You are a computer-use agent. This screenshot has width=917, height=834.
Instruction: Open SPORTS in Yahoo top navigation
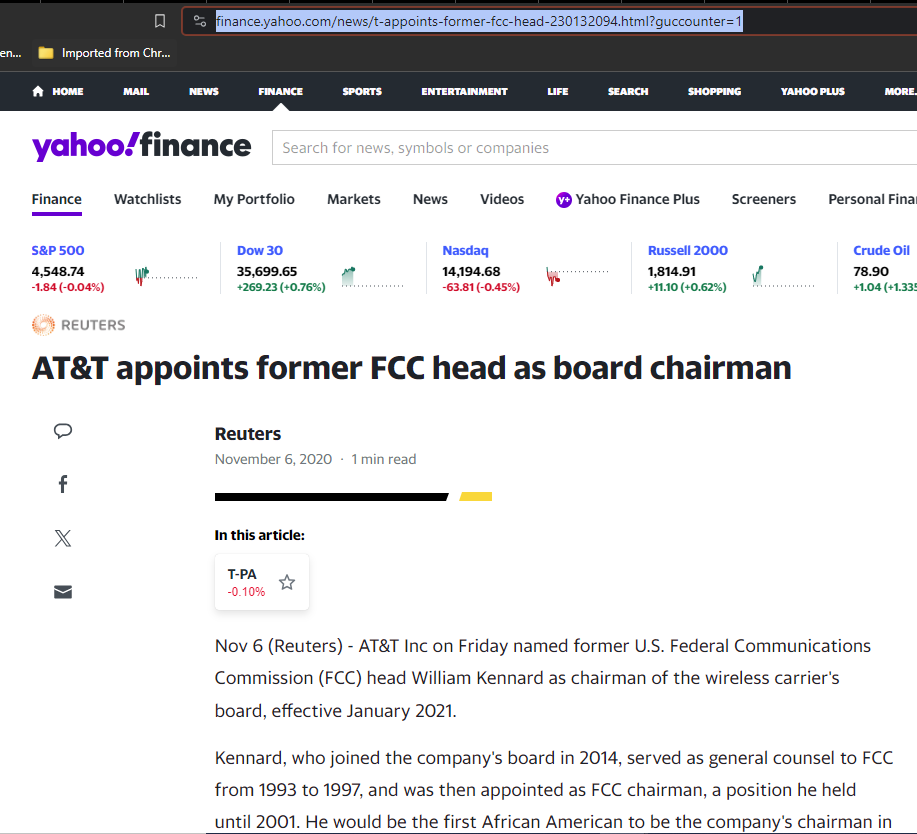click(362, 91)
